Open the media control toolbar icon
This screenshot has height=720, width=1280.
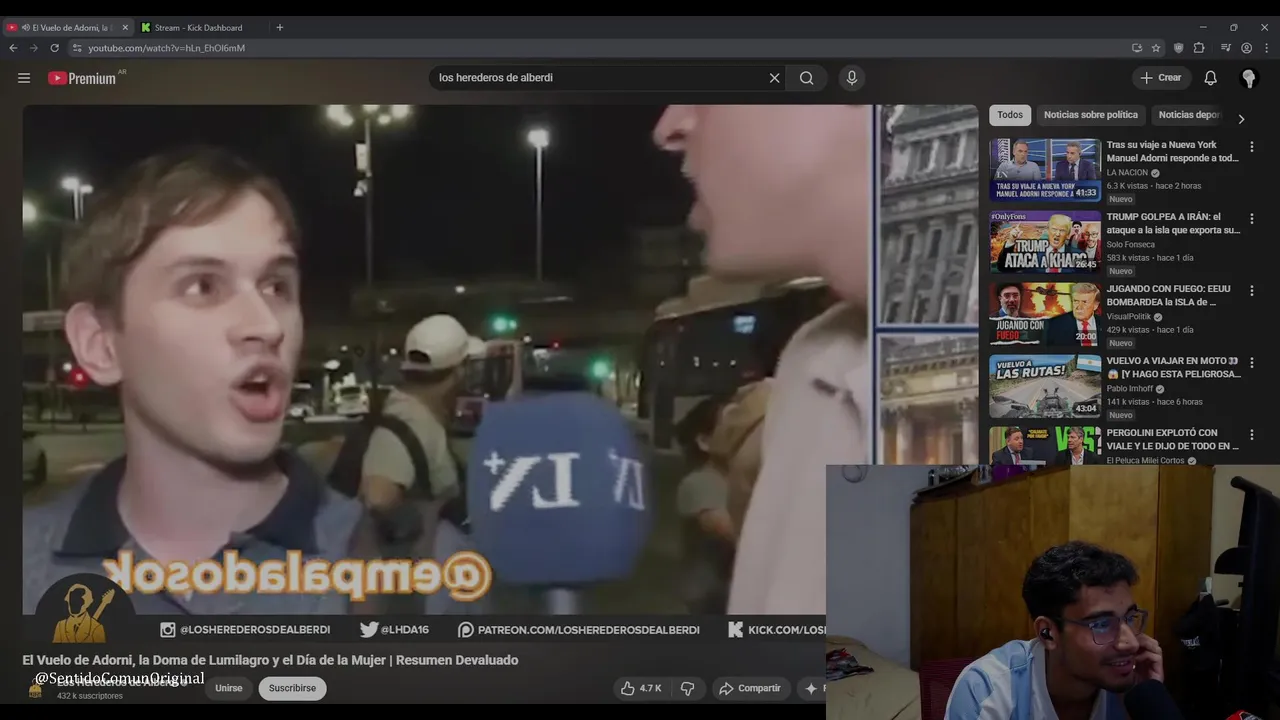tap(1226, 48)
